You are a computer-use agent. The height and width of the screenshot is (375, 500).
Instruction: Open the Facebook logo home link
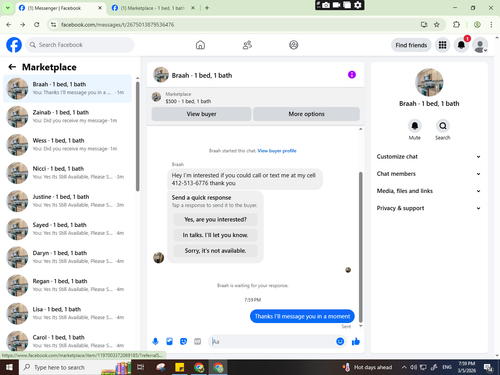[x=14, y=45]
